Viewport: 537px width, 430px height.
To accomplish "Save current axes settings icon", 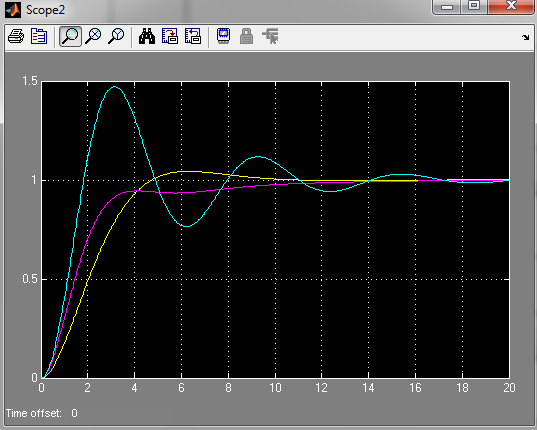I will 170,36.
